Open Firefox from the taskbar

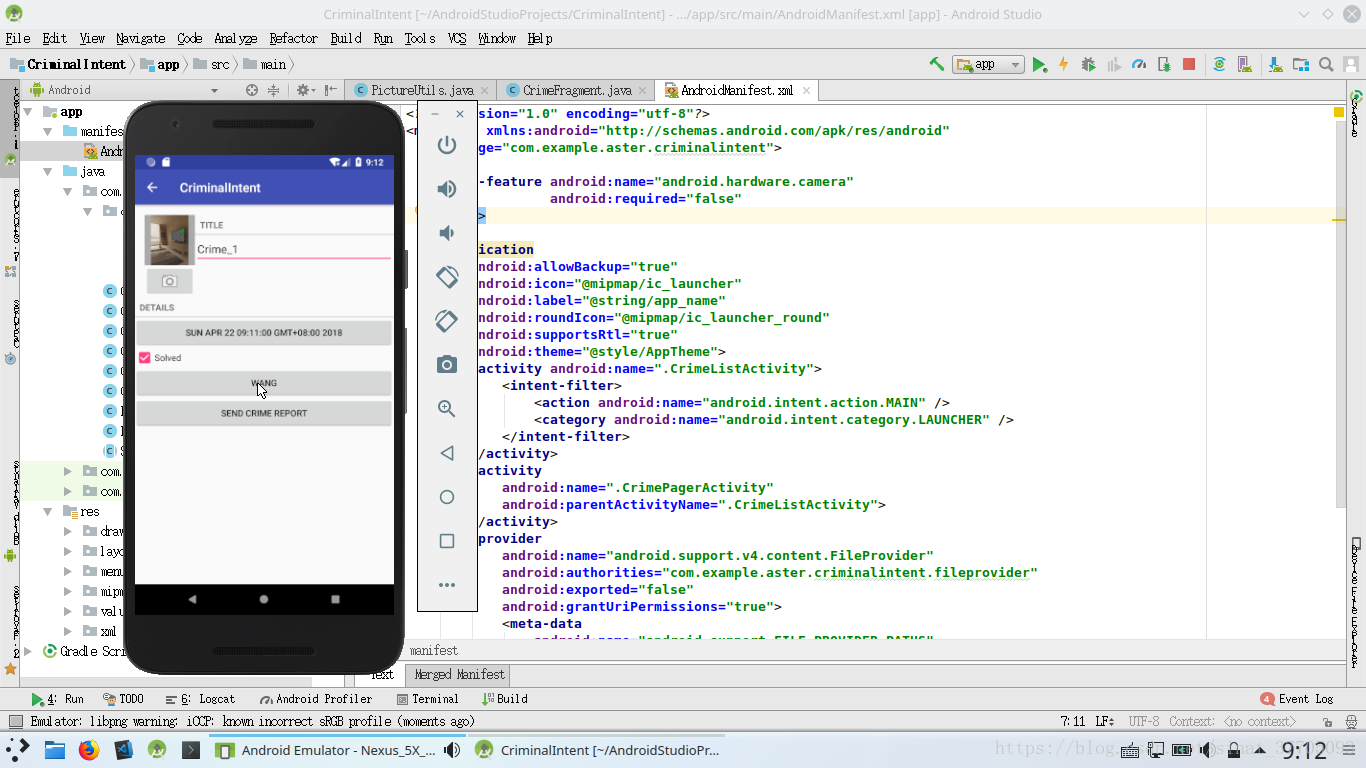tap(89, 750)
